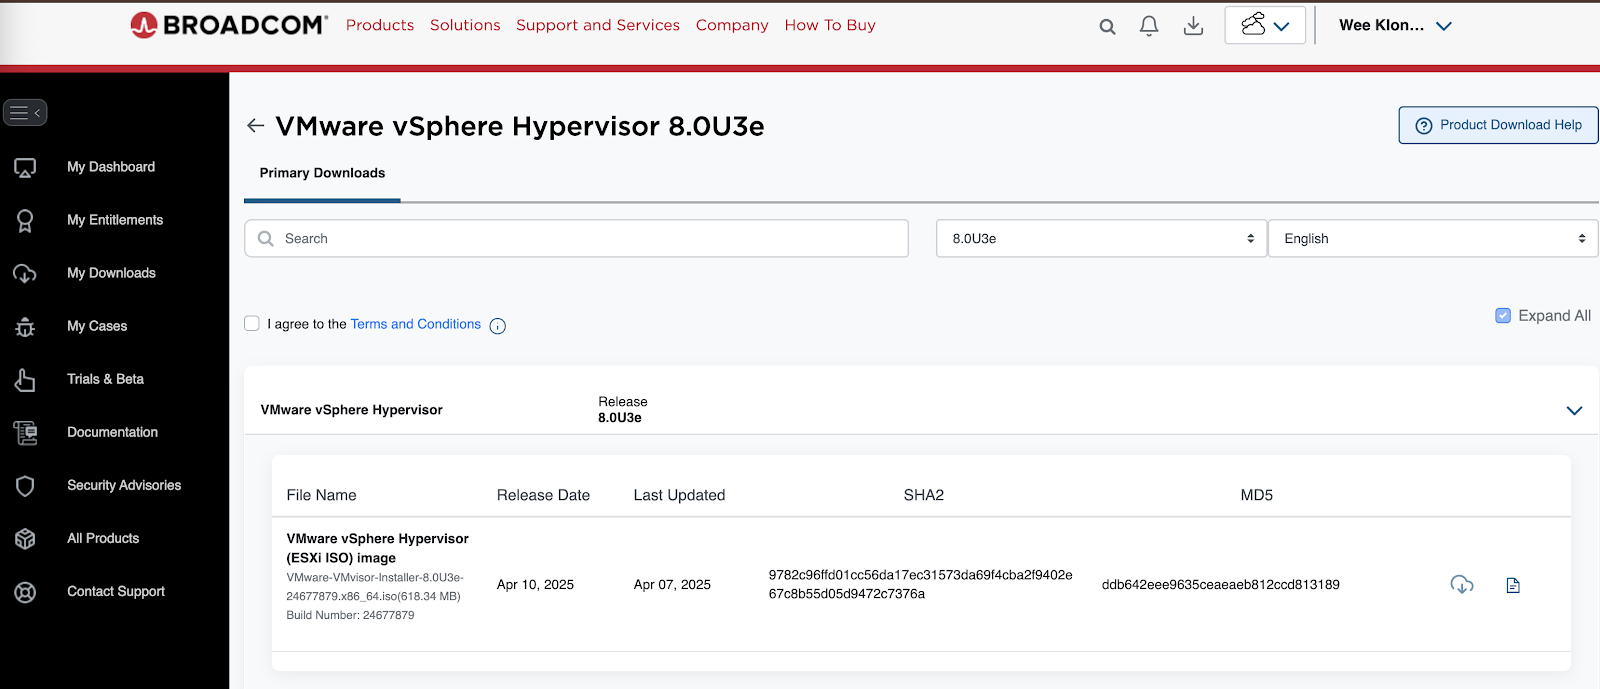This screenshot has height=689, width=1600.
Task: Click the search icon in search field
Action: coord(266,239)
